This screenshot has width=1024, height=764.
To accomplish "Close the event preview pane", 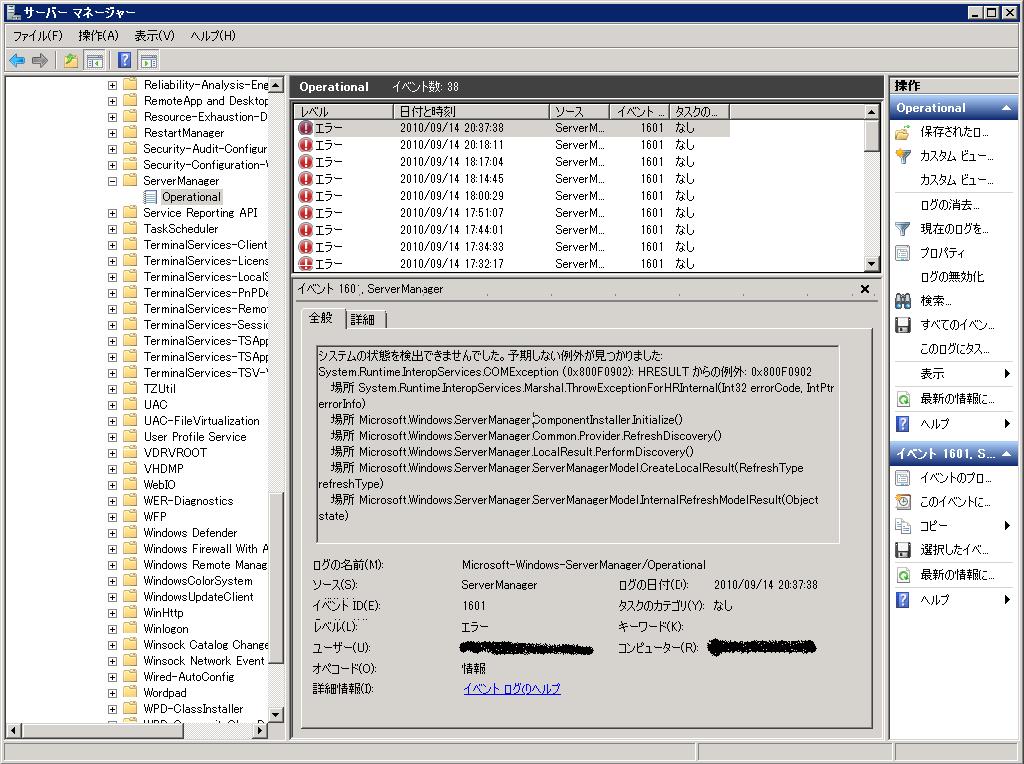I will (865, 289).
